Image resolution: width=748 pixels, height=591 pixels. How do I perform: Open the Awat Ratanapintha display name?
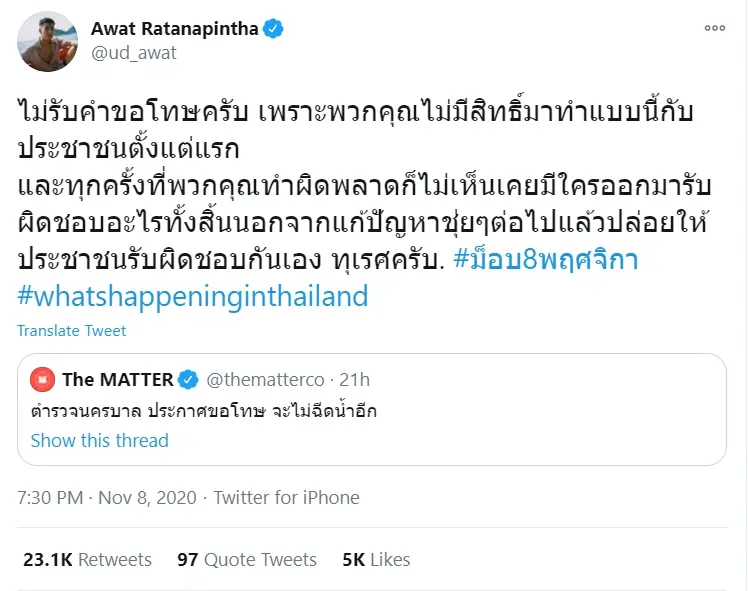175,29
